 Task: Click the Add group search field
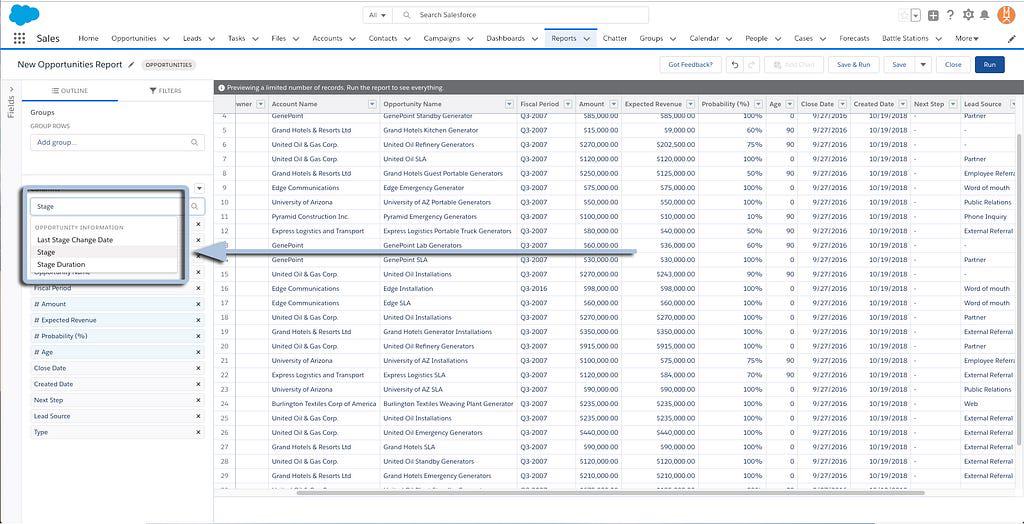[116, 142]
